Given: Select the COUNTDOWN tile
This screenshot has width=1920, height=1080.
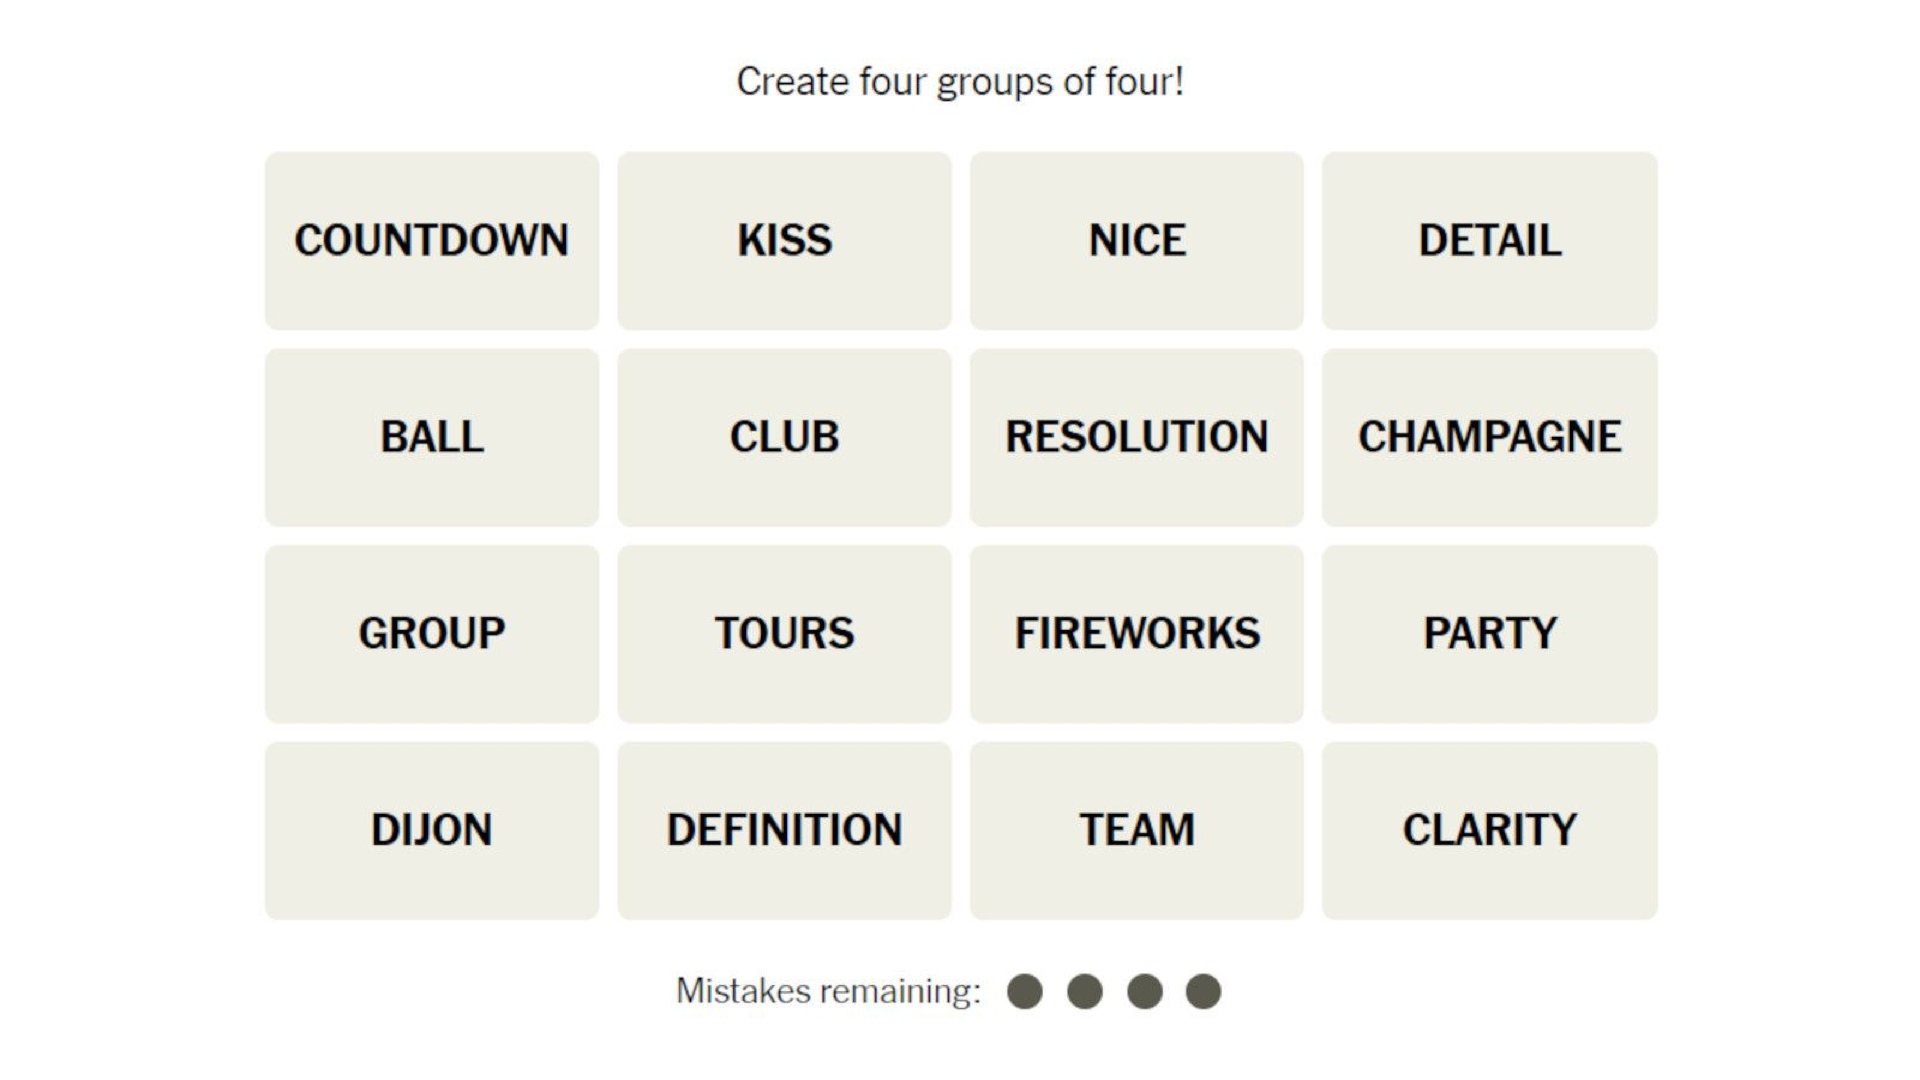Looking at the screenshot, I should [432, 240].
